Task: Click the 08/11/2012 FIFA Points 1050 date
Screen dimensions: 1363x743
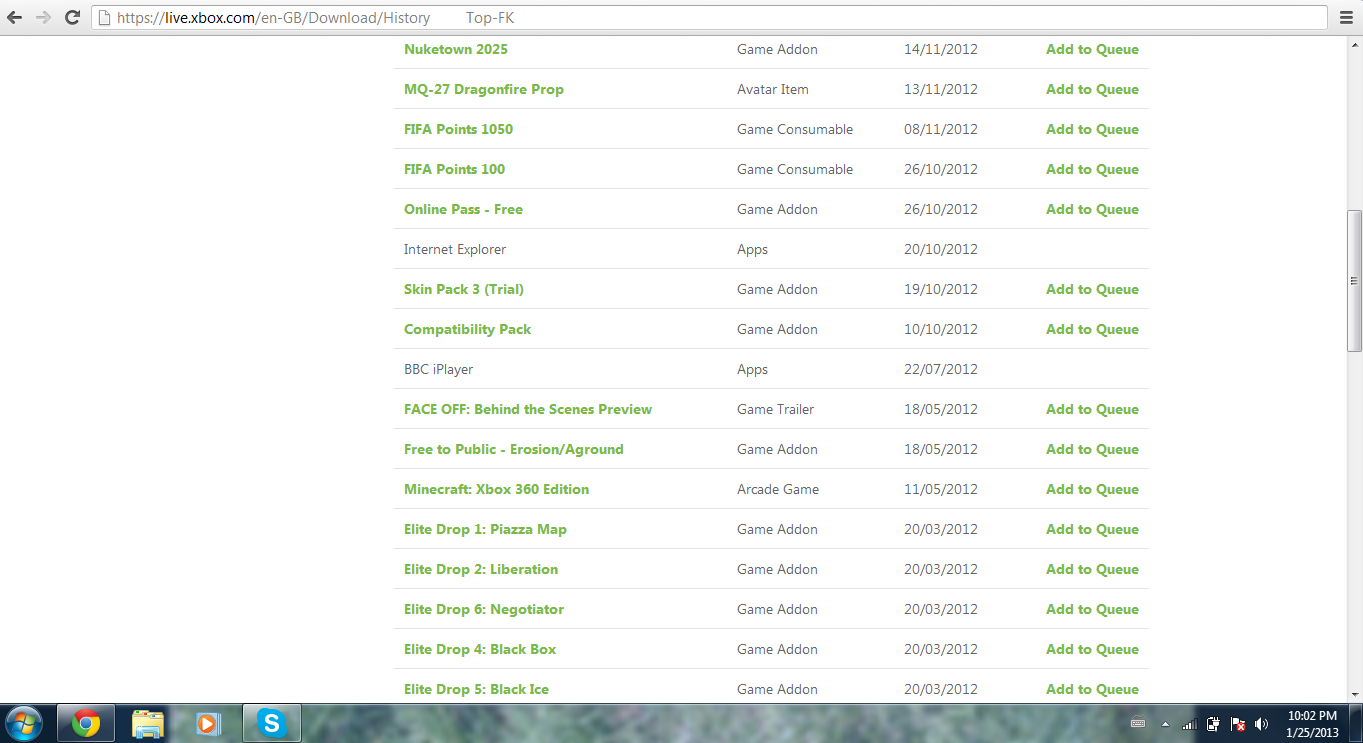Action: point(941,129)
